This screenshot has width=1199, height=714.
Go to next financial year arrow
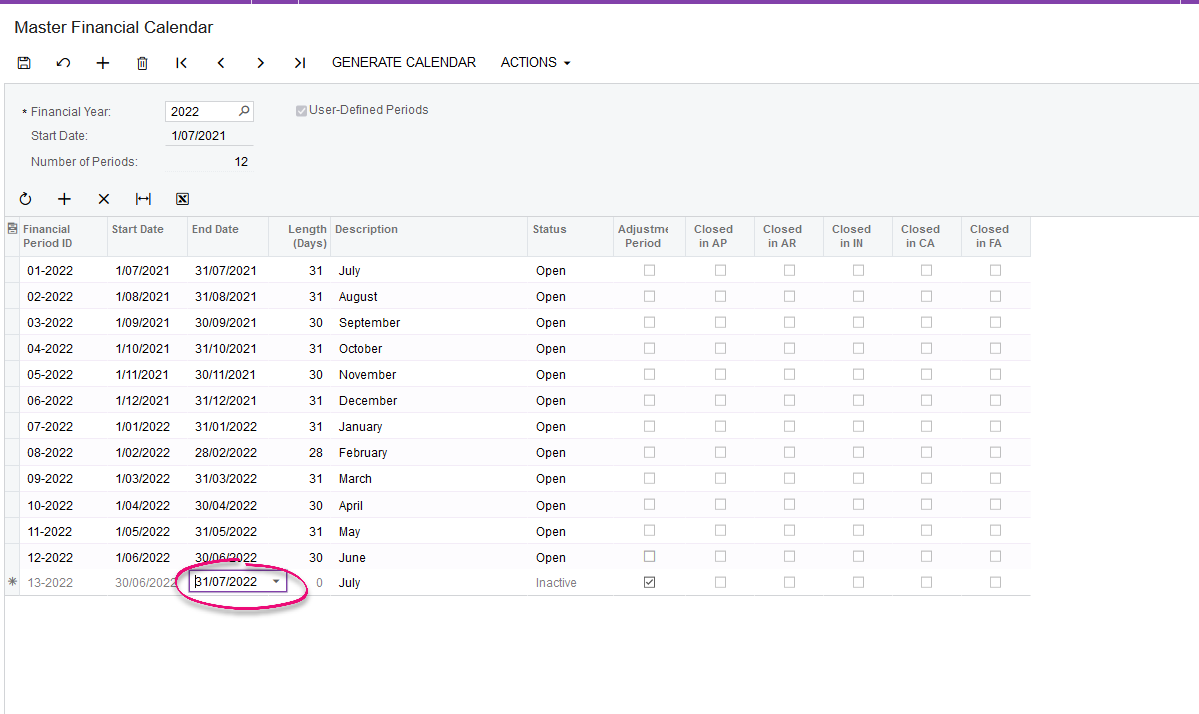[260, 63]
